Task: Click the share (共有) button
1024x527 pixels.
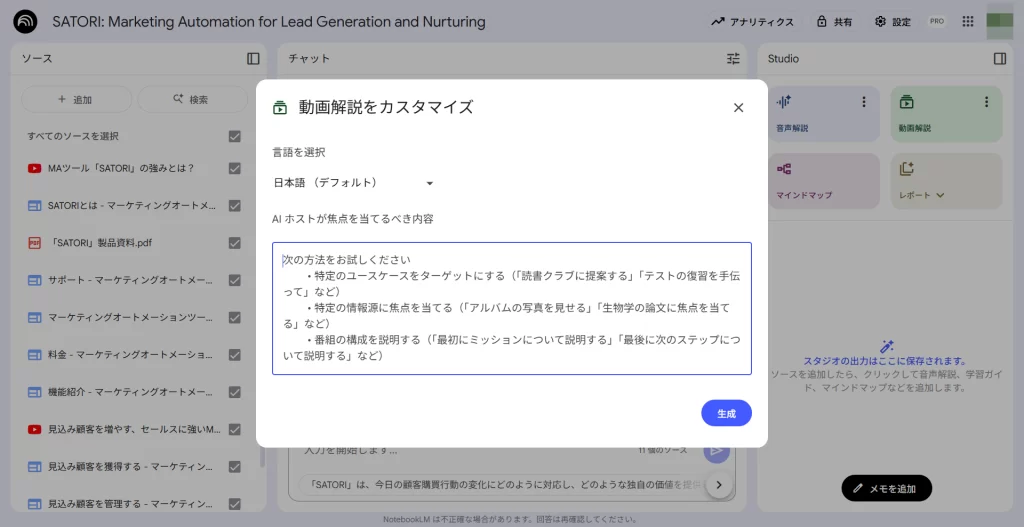Action: coord(835,22)
